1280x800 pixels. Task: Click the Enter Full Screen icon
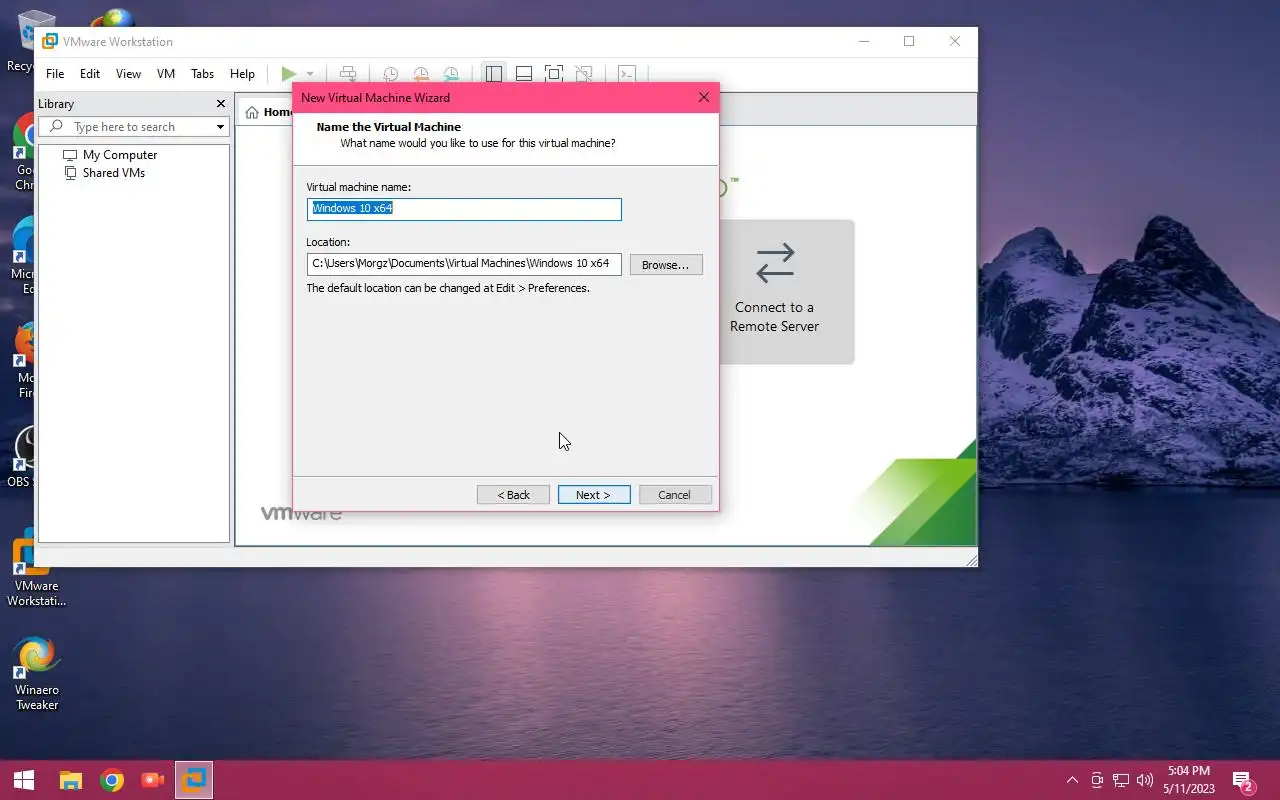pos(553,74)
